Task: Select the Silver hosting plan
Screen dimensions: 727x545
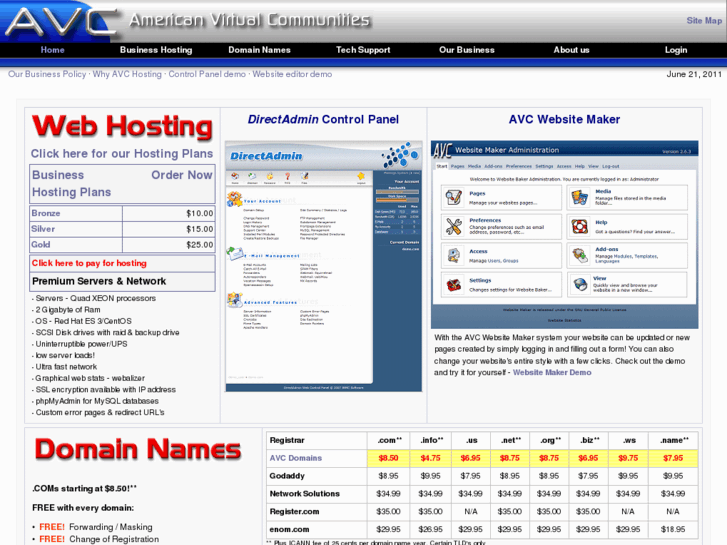Action: click(43, 229)
